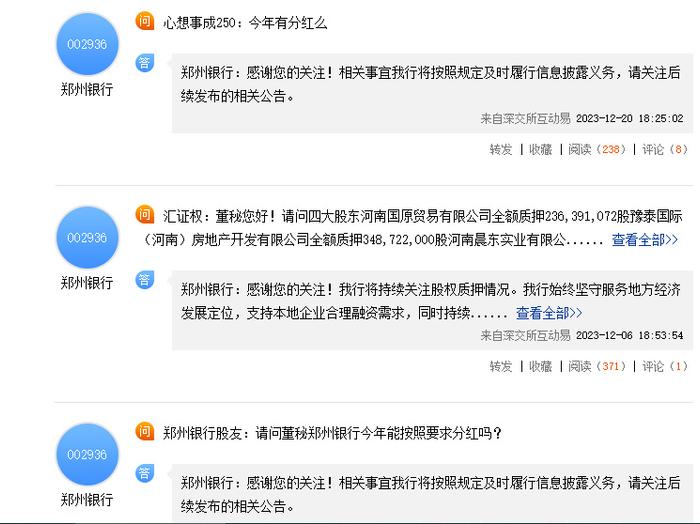Click the orange 问 icon beside 郑州银行股友's question
This screenshot has height=524, width=700.
pyautogui.click(x=145, y=431)
